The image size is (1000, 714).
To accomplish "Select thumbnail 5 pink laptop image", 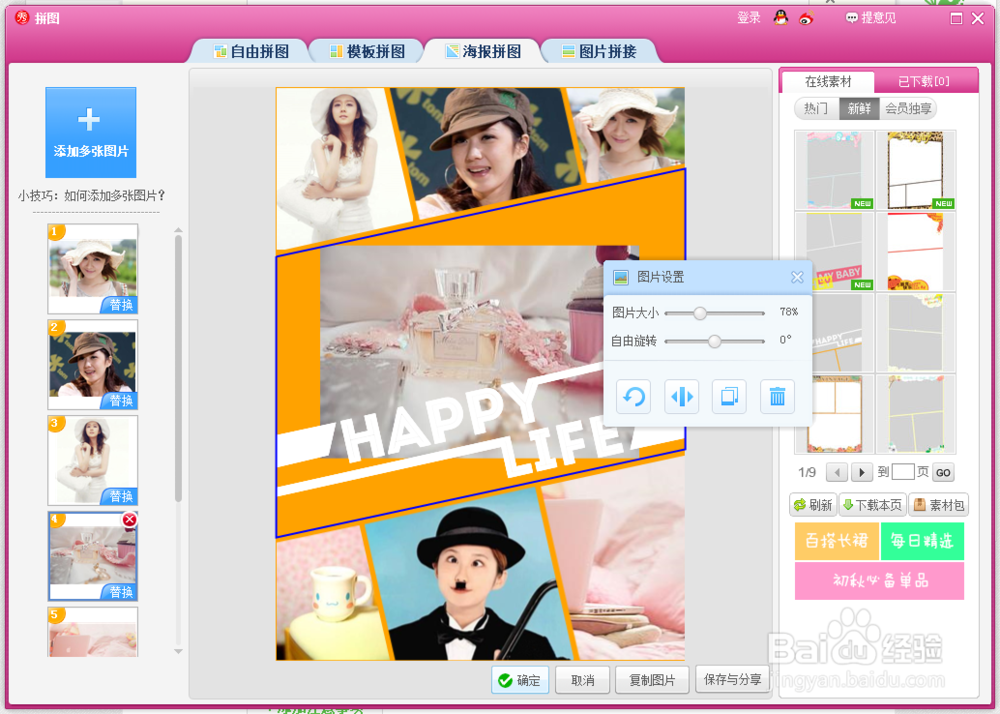I will [92, 632].
